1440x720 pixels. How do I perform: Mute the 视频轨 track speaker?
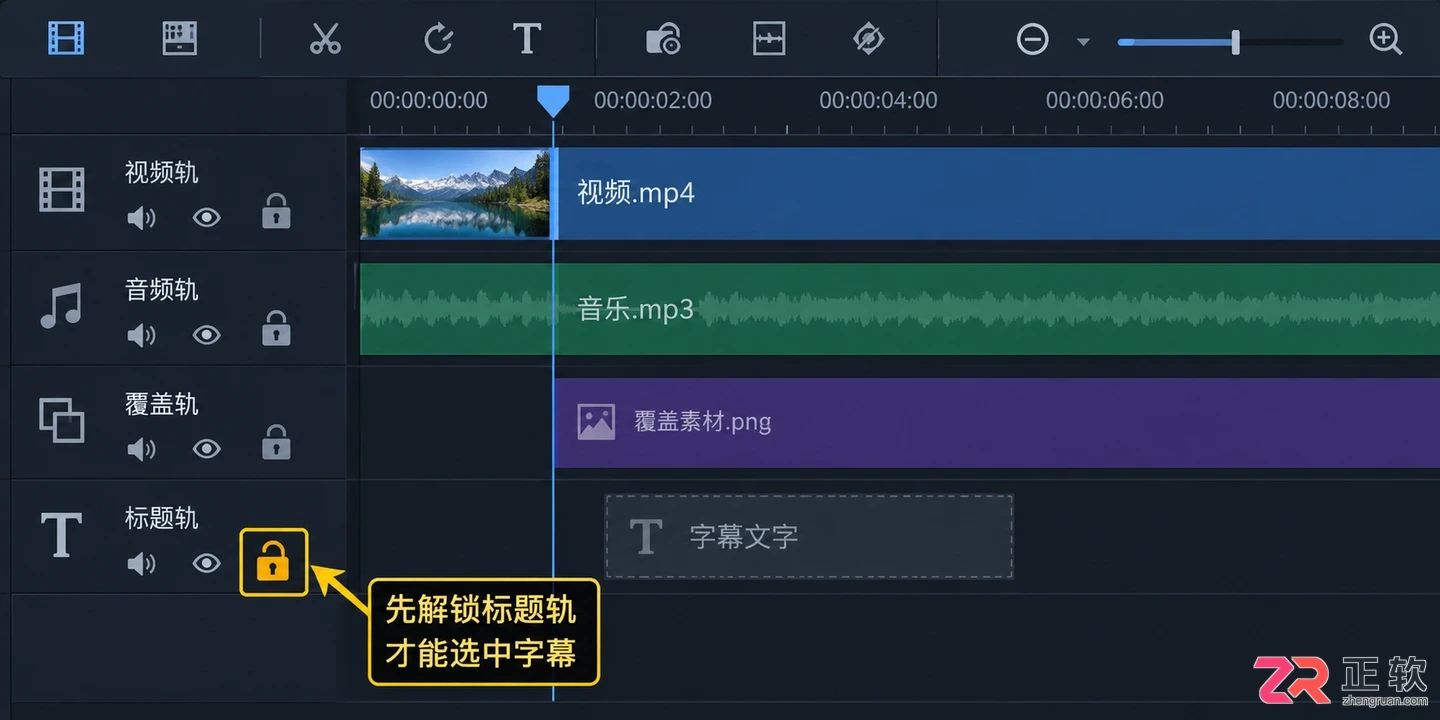tap(142, 217)
